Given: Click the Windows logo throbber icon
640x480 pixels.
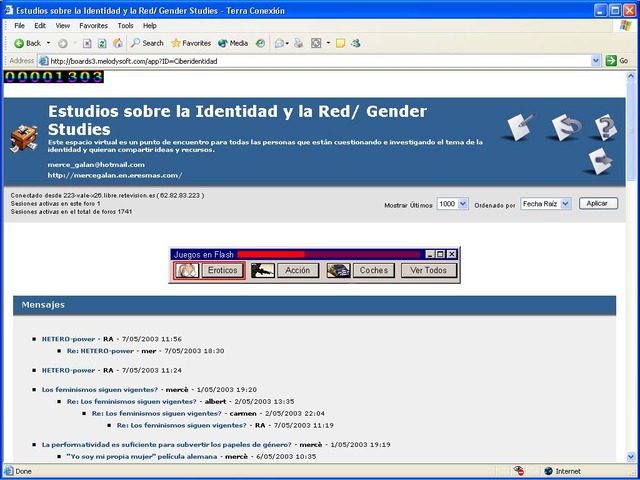Looking at the screenshot, I should (x=625, y=25).
